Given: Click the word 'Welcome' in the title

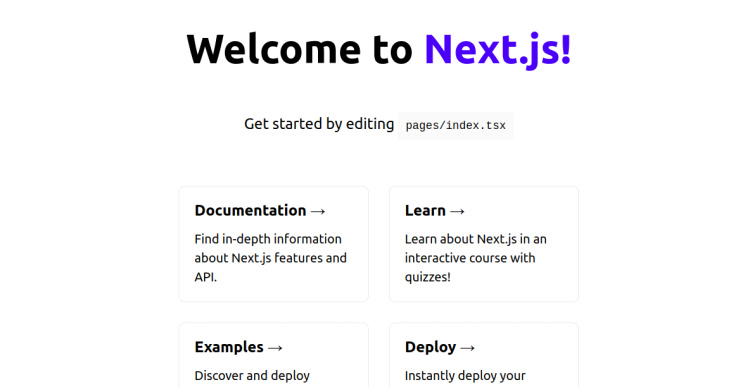Looking at the screenshot, I should (273, 49).
